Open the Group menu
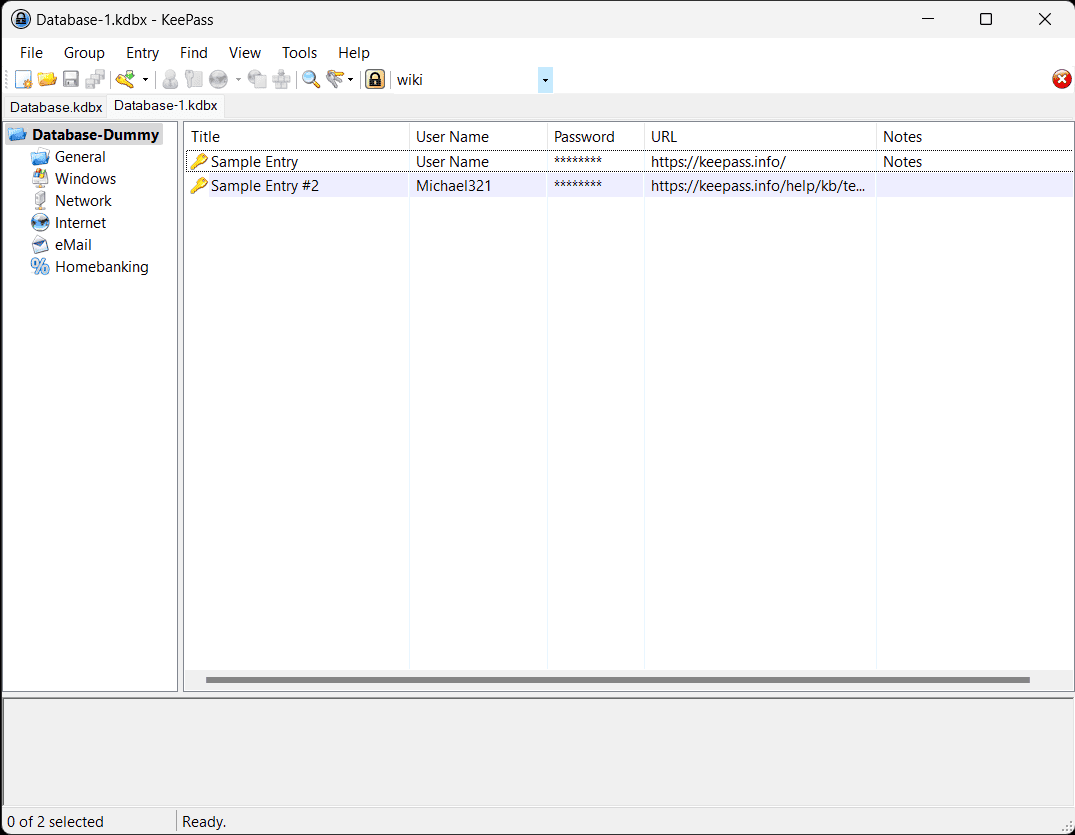Viewport: 1075px width, 835px height. [x=84, y=53]
